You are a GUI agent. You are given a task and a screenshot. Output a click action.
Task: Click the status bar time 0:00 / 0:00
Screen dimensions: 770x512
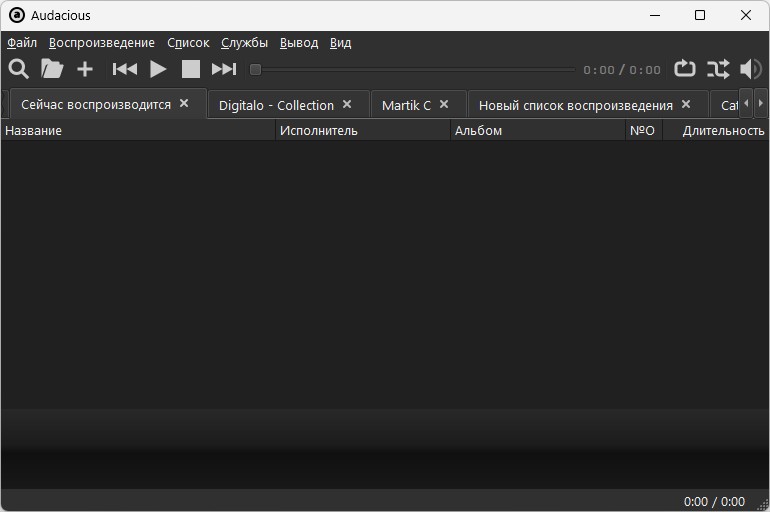coord(715,502)
